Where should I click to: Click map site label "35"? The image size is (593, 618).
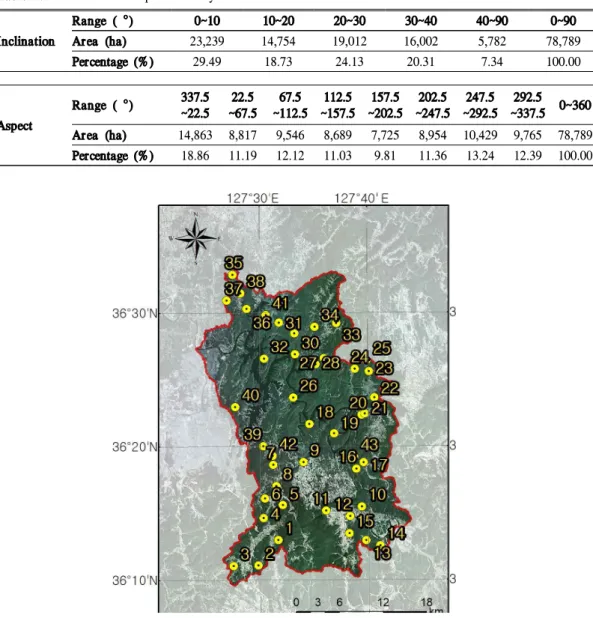tap(234, 263)
